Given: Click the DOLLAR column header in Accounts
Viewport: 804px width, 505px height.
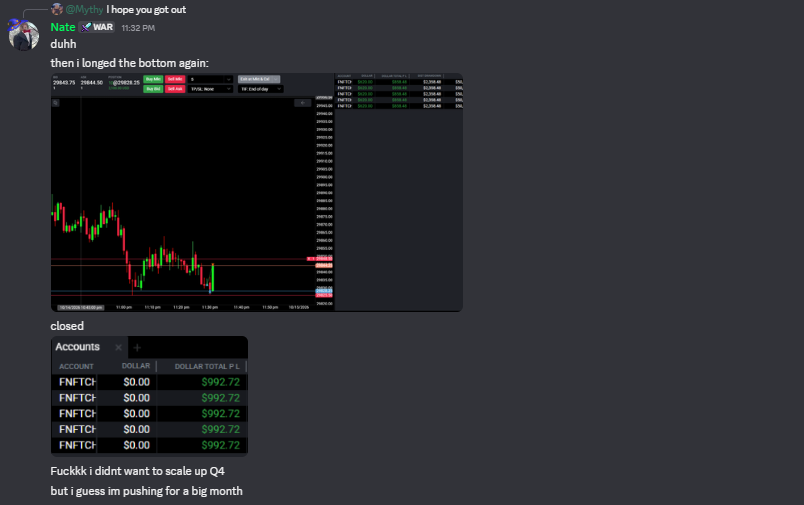Looking at the screenshot, I should coord(136,366).
